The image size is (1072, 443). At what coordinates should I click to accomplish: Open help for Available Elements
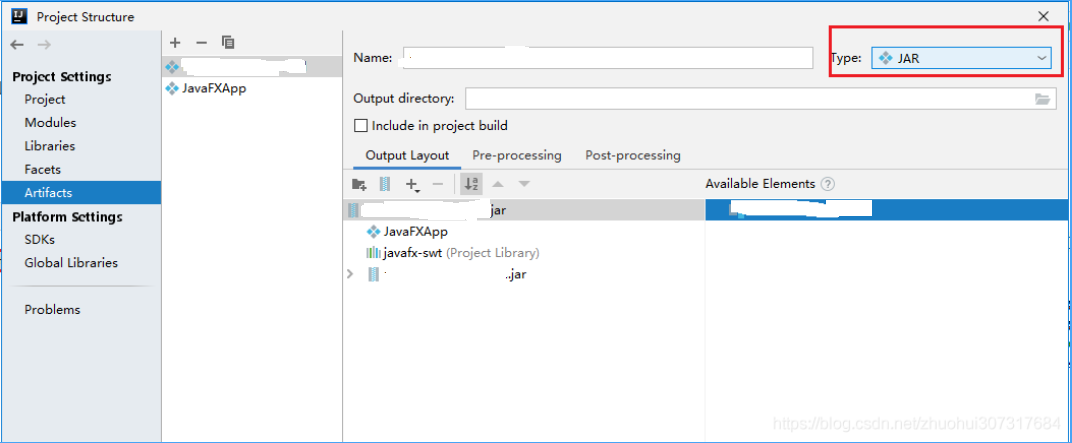pos(828,184)
